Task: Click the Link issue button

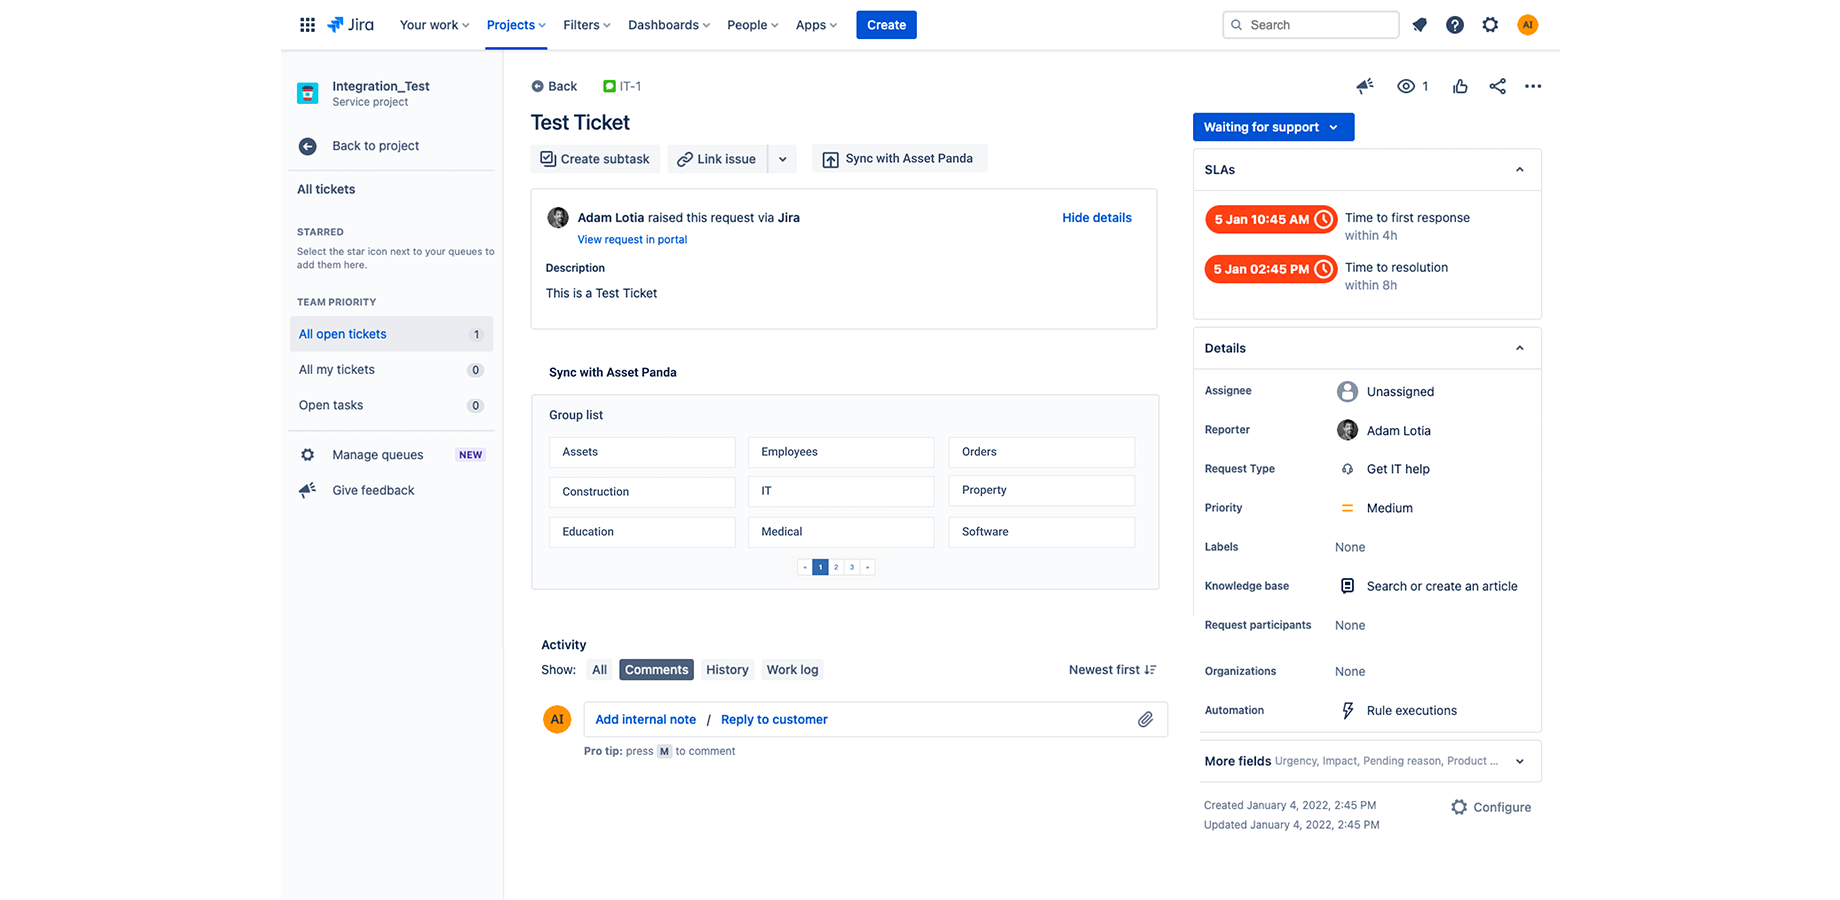Action: pyautogui.click(x=717, y=159)
